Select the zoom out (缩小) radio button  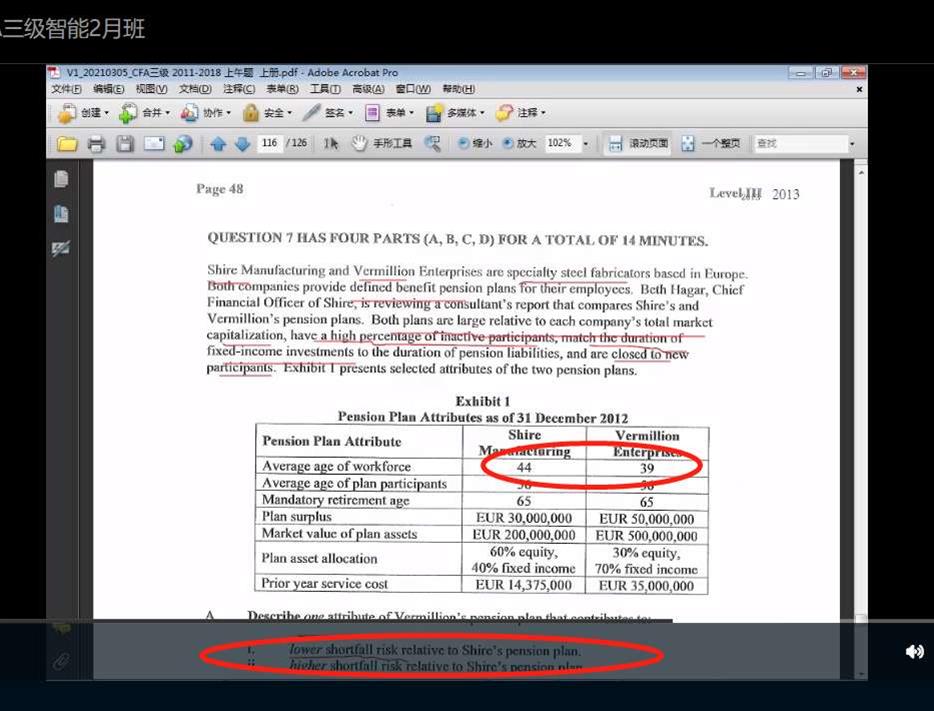[x=464, y=144]
